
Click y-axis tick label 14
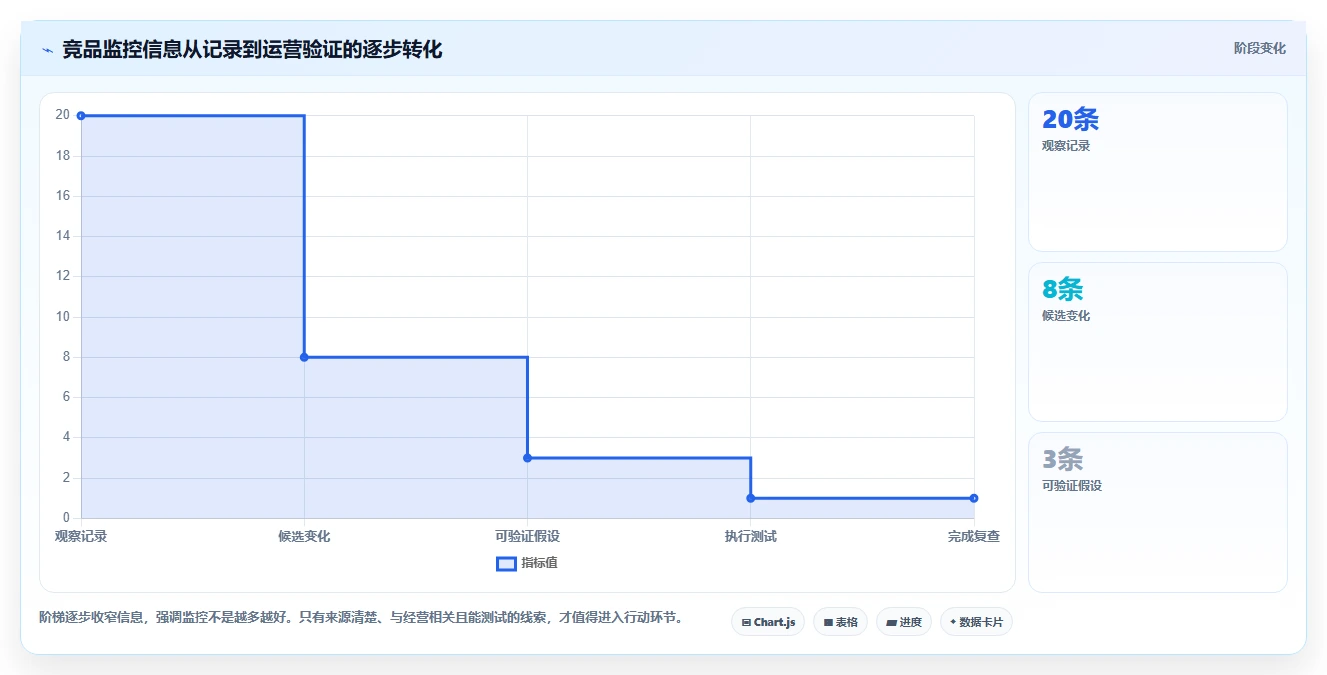[x=63, y=236]
